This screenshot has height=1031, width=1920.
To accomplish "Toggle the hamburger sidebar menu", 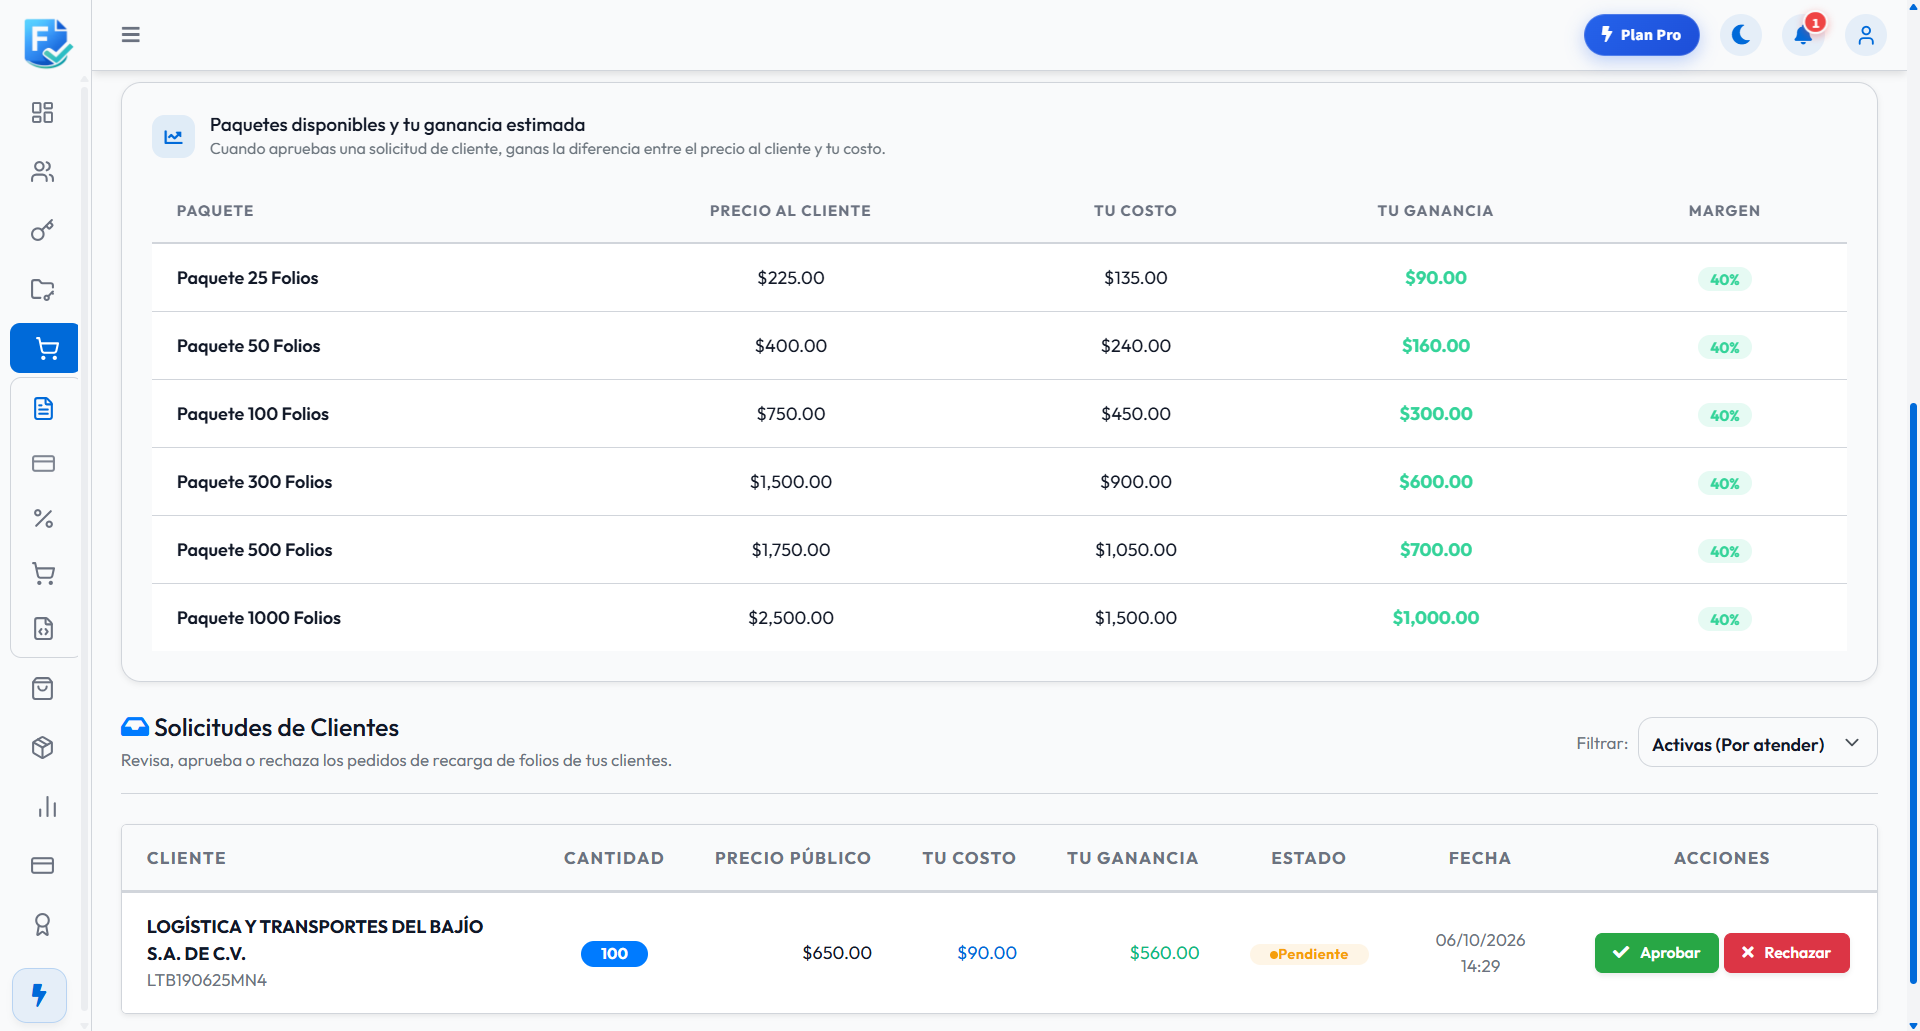I will point(131,35).
